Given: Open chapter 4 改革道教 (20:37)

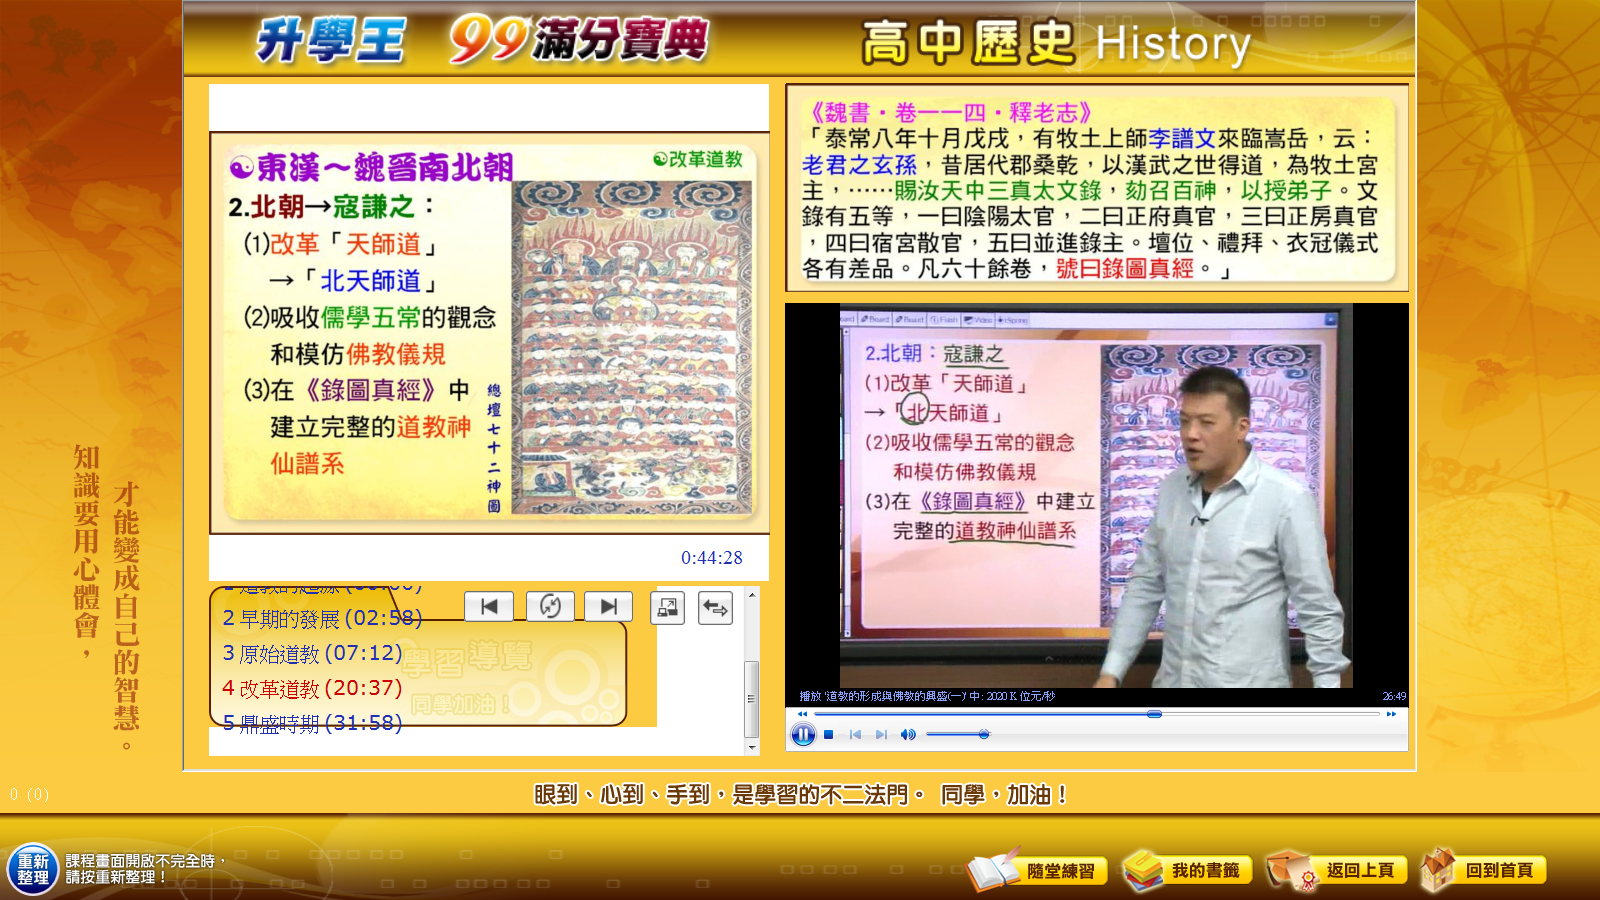Looking at the screenshot, I should [x=312, y=688].
